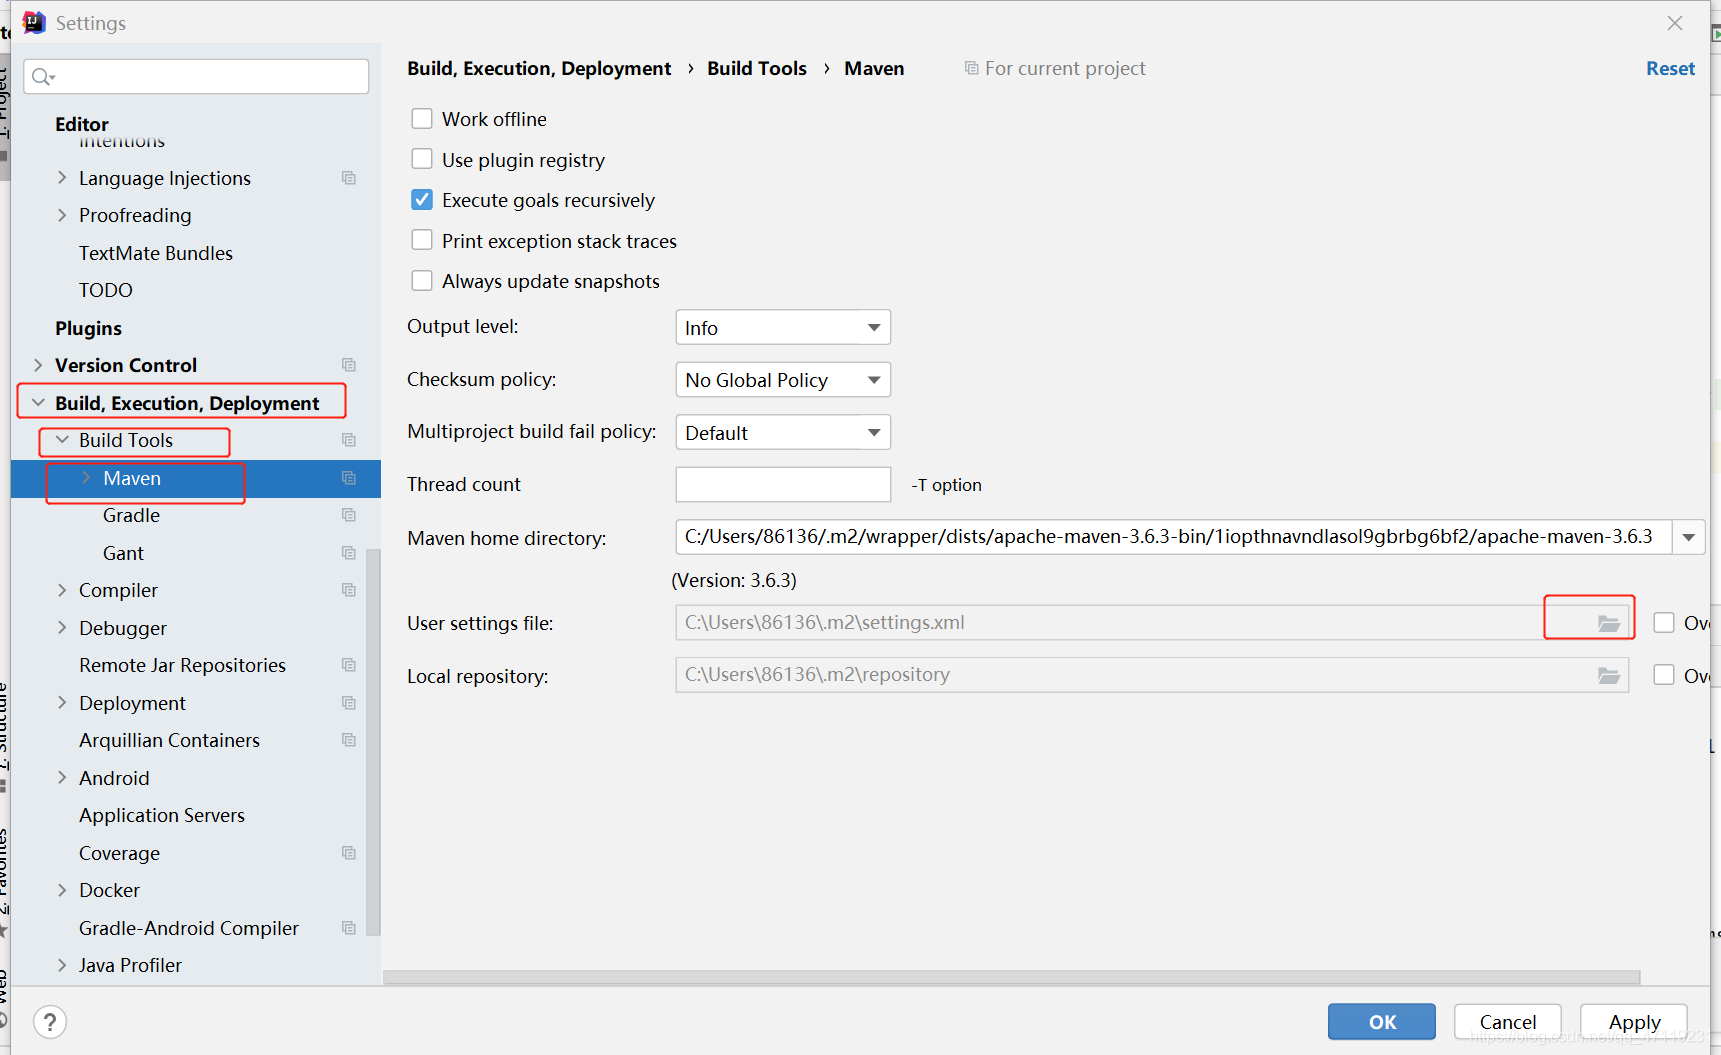This screenshot has width=1721, height=1055.
Task: Click the project-level icon next to Gradle
Action: pos(349,515)
